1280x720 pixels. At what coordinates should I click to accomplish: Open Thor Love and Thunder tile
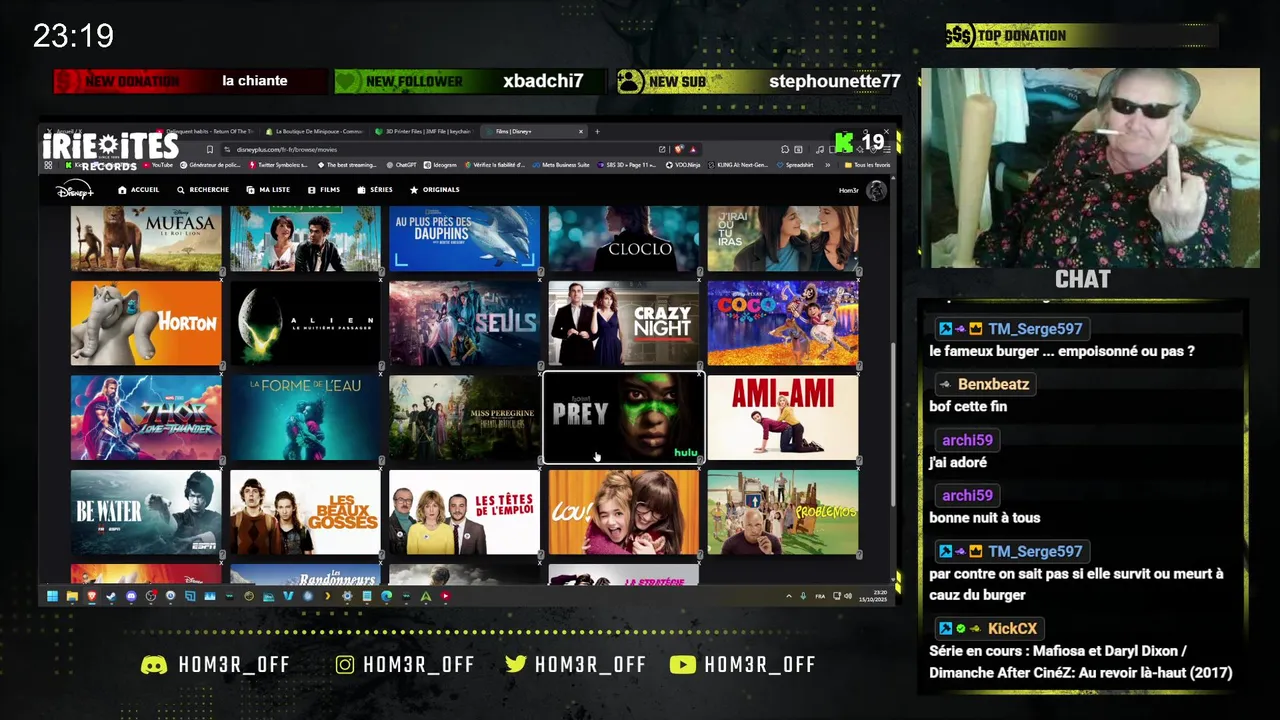[146, 418]
